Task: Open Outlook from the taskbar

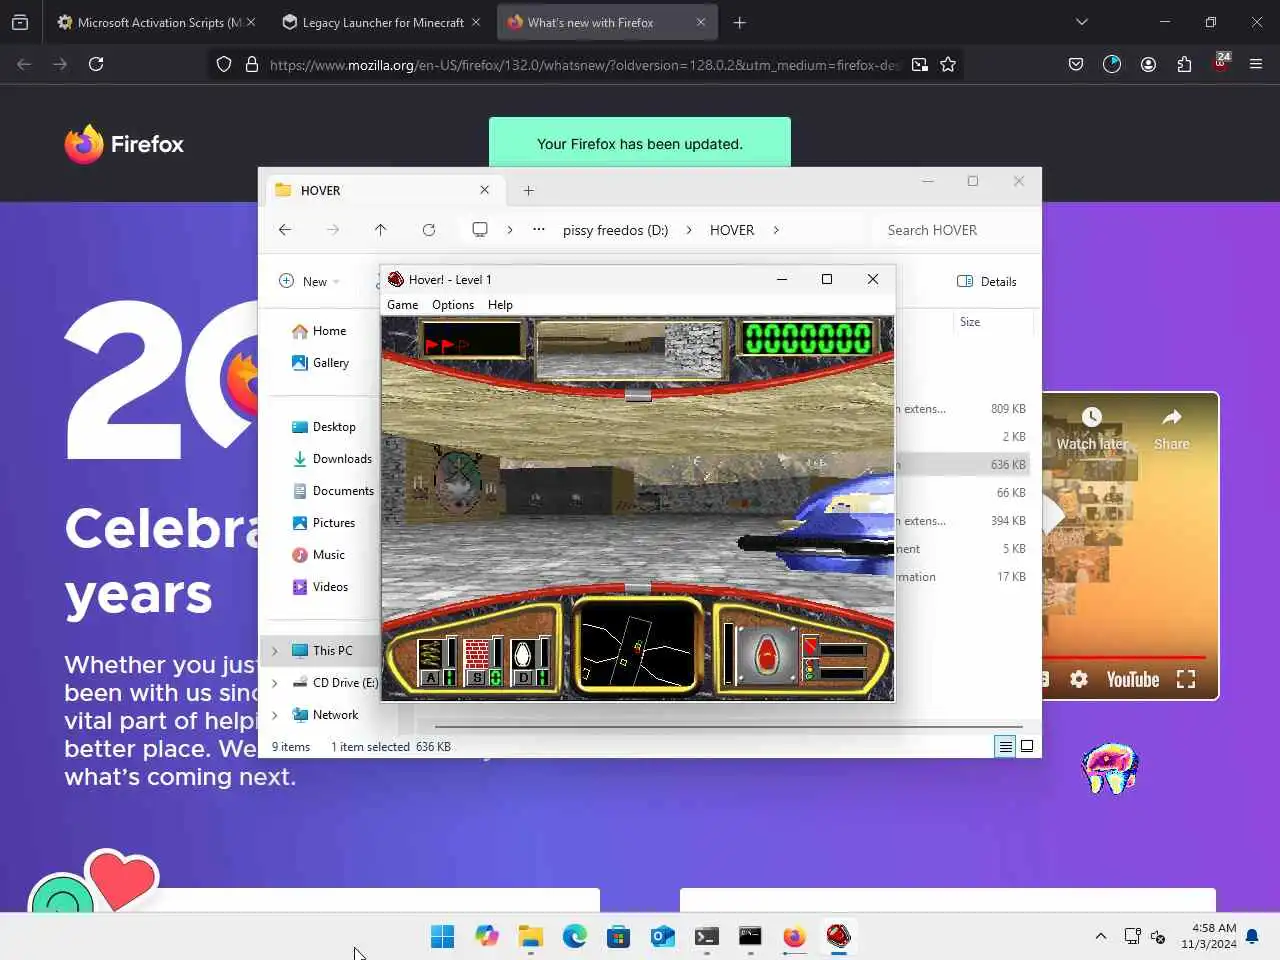Action: 662,936
